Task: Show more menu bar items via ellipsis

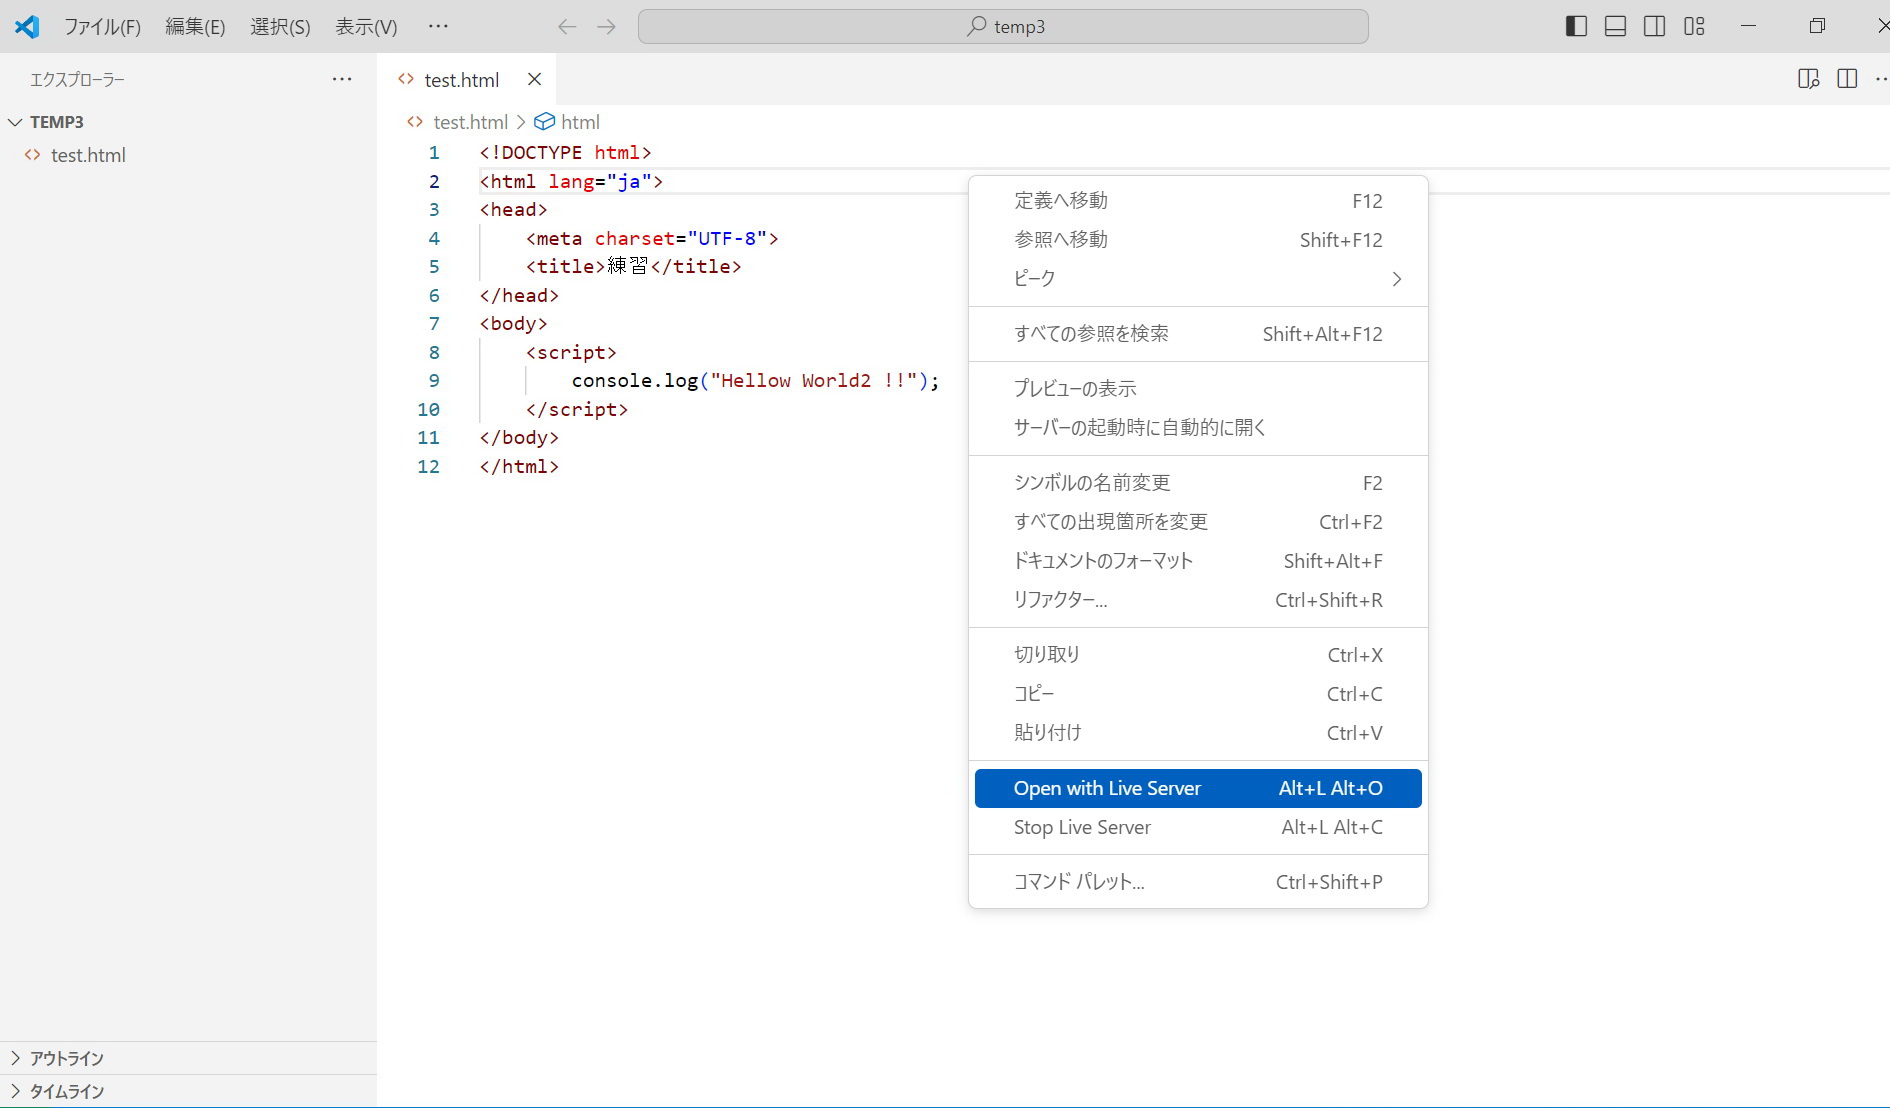Action: 438,27
